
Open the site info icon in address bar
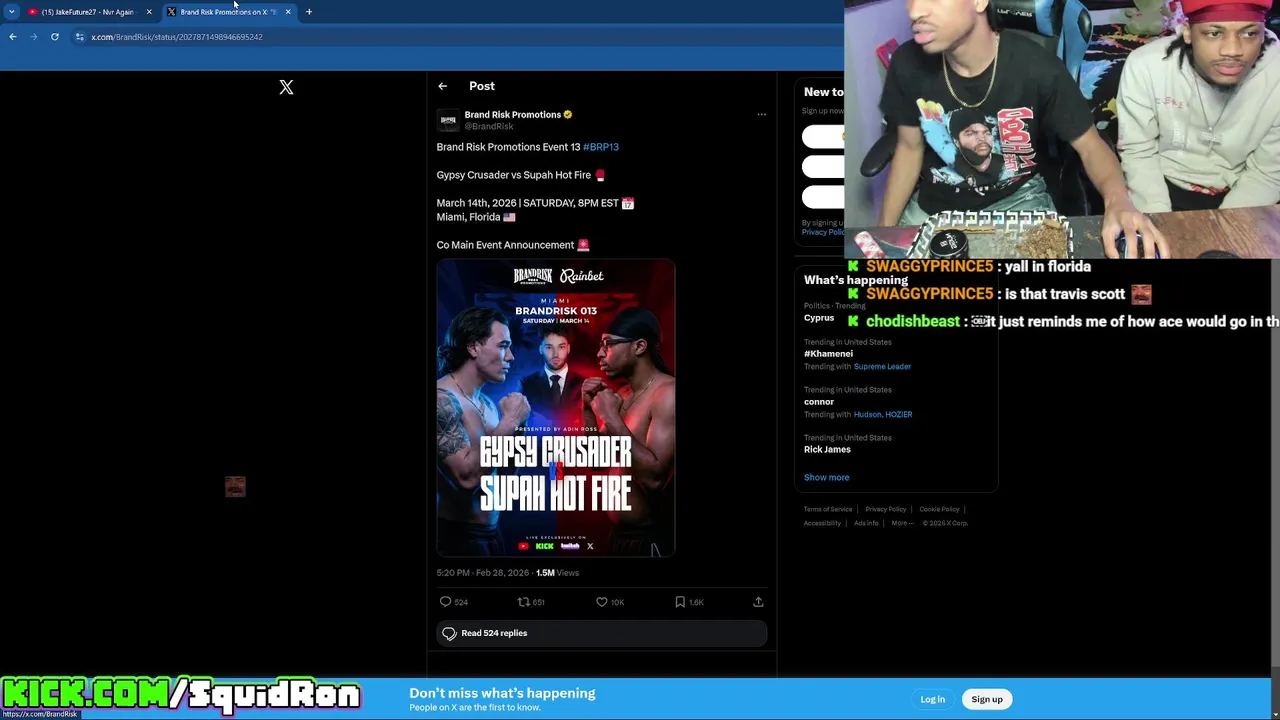(x=79, y=37)
